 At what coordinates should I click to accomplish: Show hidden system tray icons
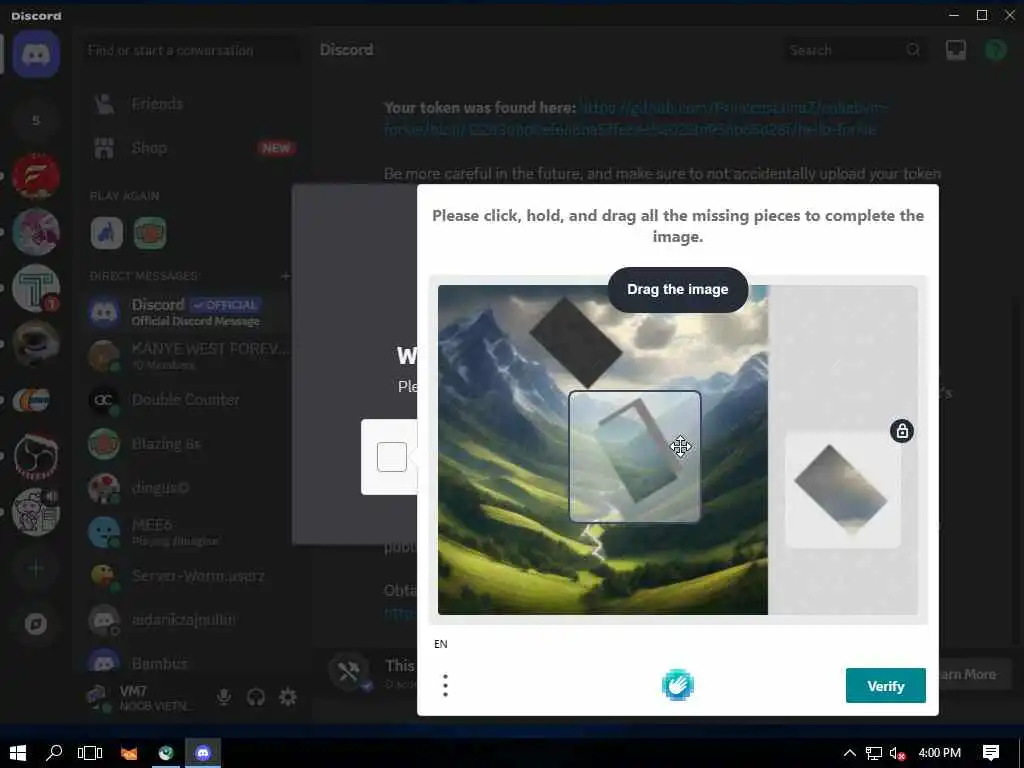(x=850, y=753)
